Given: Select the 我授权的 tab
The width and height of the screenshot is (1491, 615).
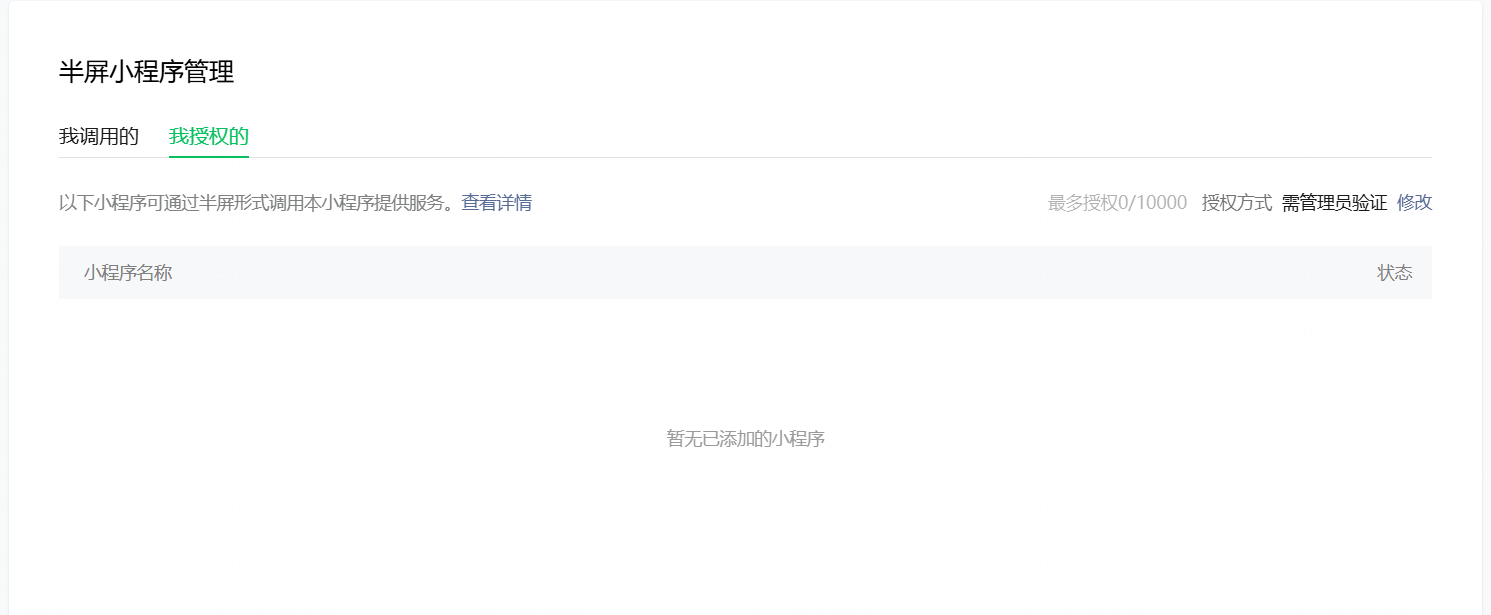Looking at the screenshot, I should [209, 137].
